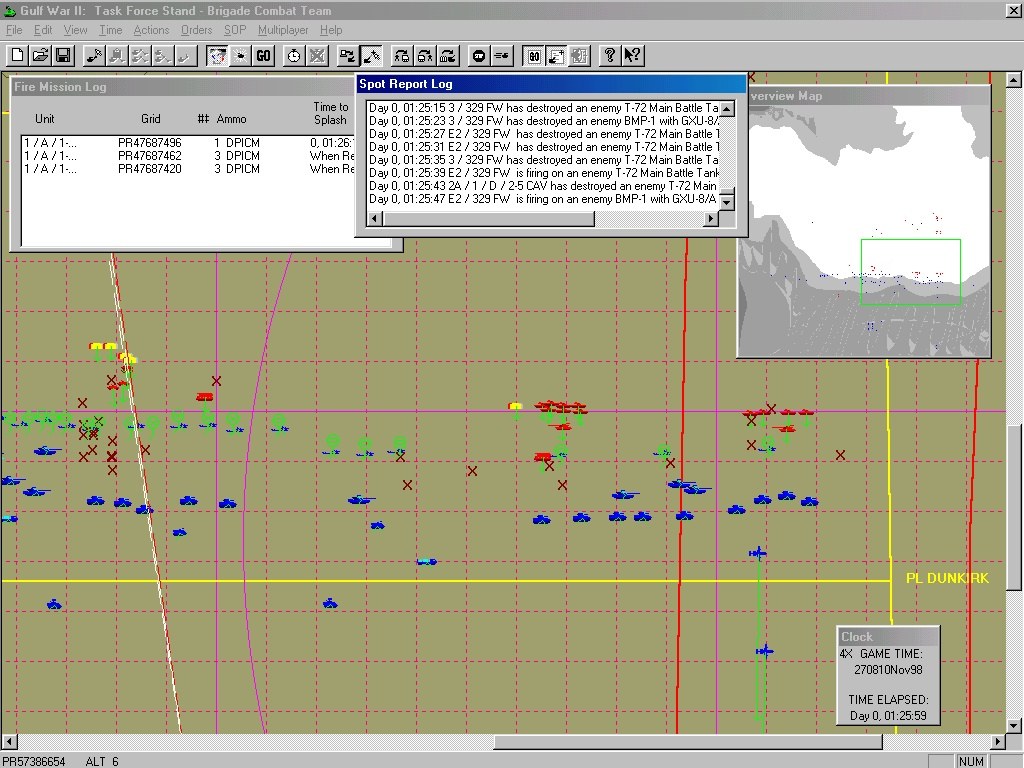Click the explosion burst toolbar icon
Screen dimensions: 1024x768
pos(240,56)
